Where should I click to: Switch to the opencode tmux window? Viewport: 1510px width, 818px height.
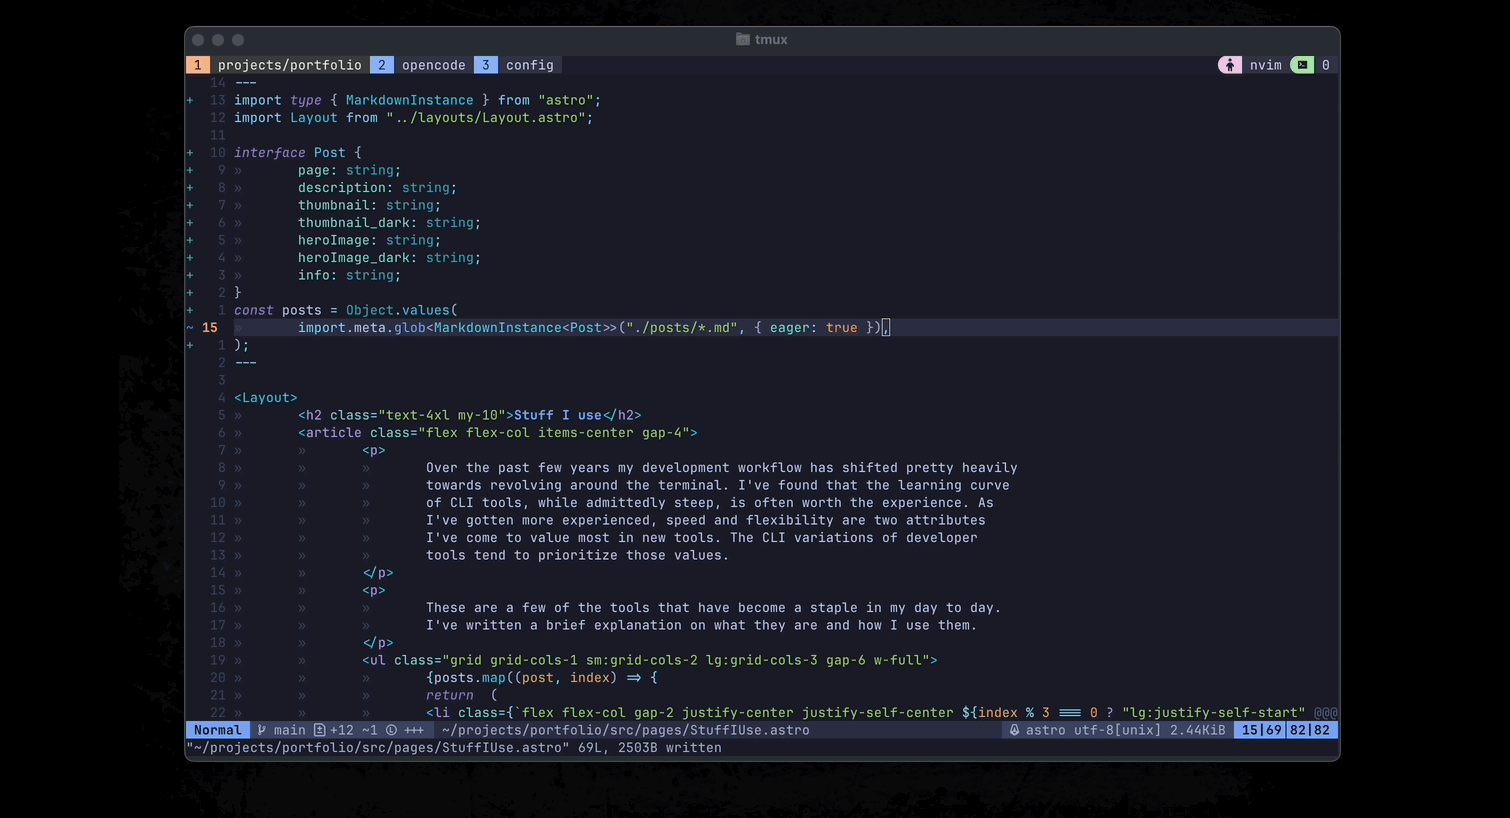point(433,64)
